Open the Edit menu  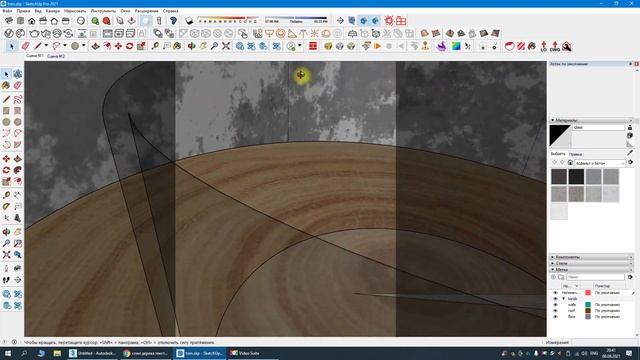[x=23, y=11]
